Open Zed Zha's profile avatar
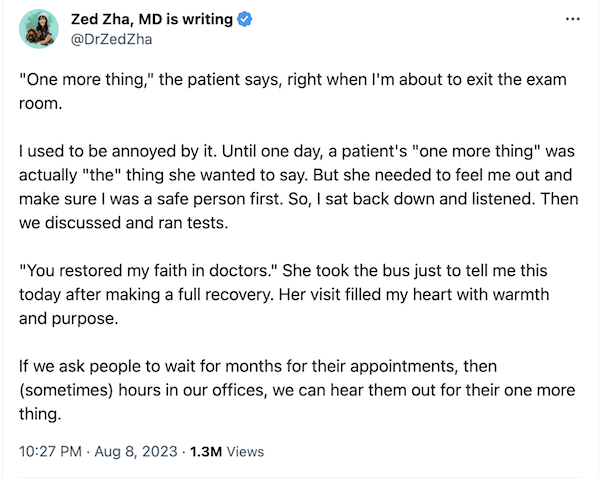 coord(41,29)
